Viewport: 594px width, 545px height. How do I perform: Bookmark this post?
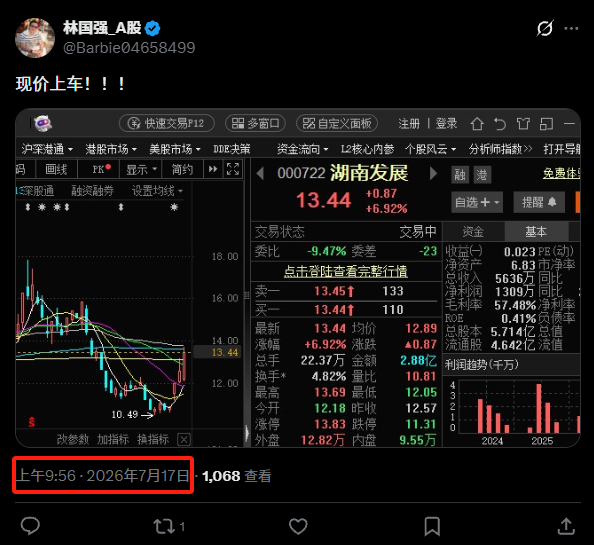(432, 526)
